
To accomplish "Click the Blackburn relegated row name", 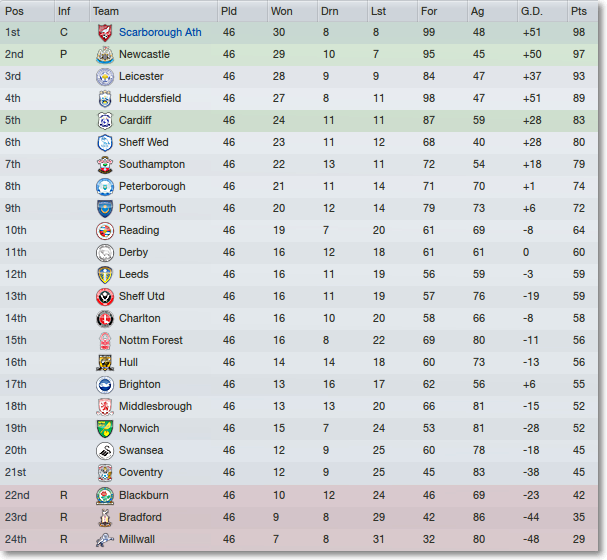I will coord(144,495).
